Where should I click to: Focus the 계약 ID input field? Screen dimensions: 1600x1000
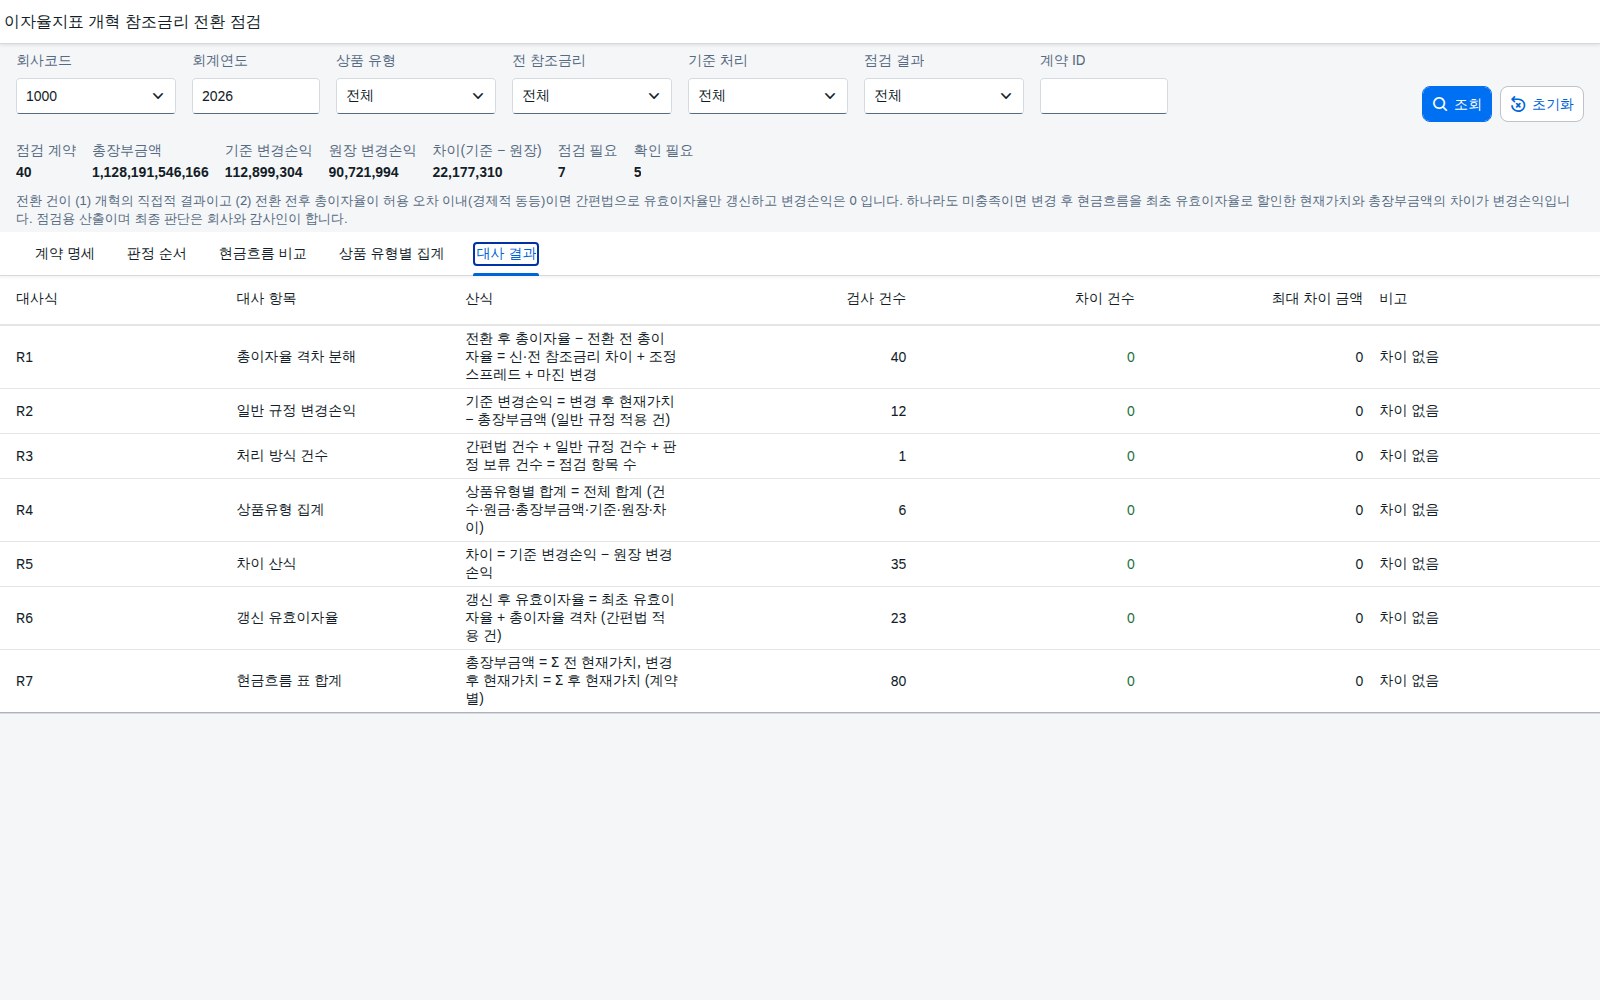point(1104,96)
